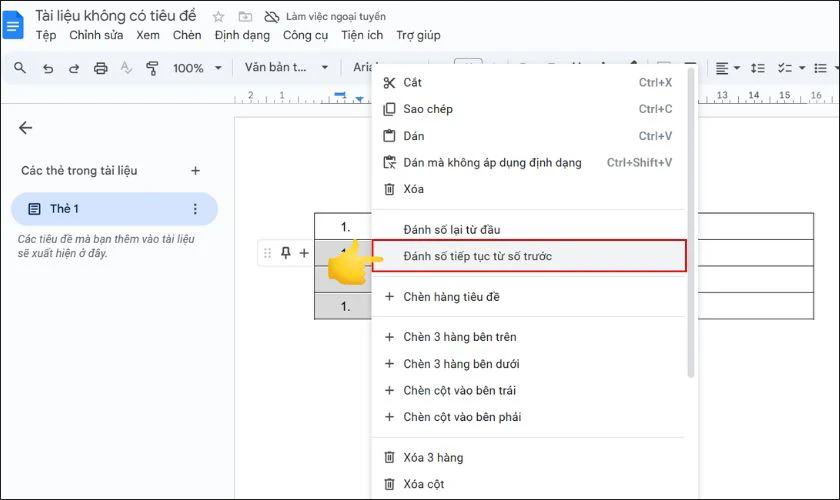Open the paragraph style dropdown
The width and height of the screenshot is (840, 500).
(286, 68)
